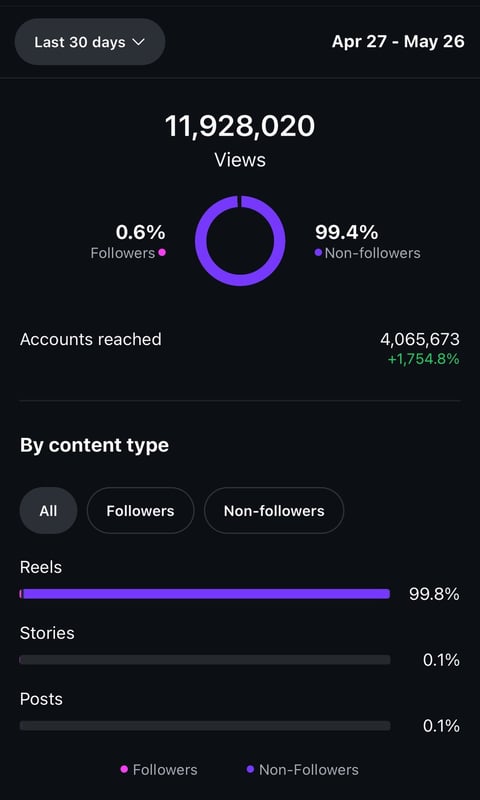Tap the Reels purple progress bar
The image size is (480, 800).
(x=205, y=594)
